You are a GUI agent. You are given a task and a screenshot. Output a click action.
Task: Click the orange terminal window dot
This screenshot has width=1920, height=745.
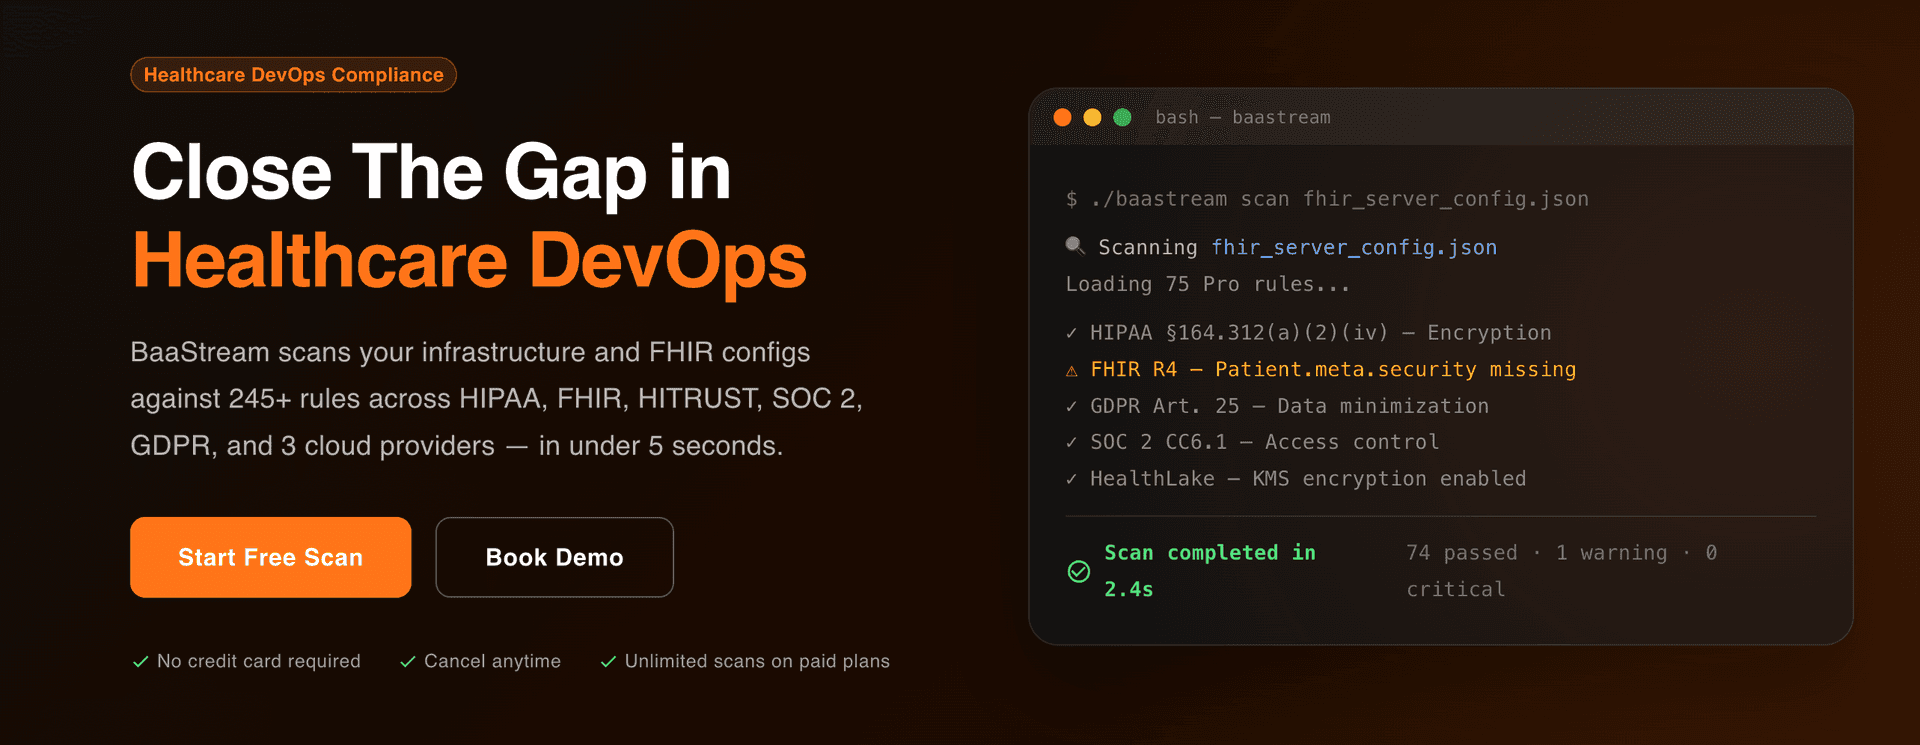[x=1063, y=117]
